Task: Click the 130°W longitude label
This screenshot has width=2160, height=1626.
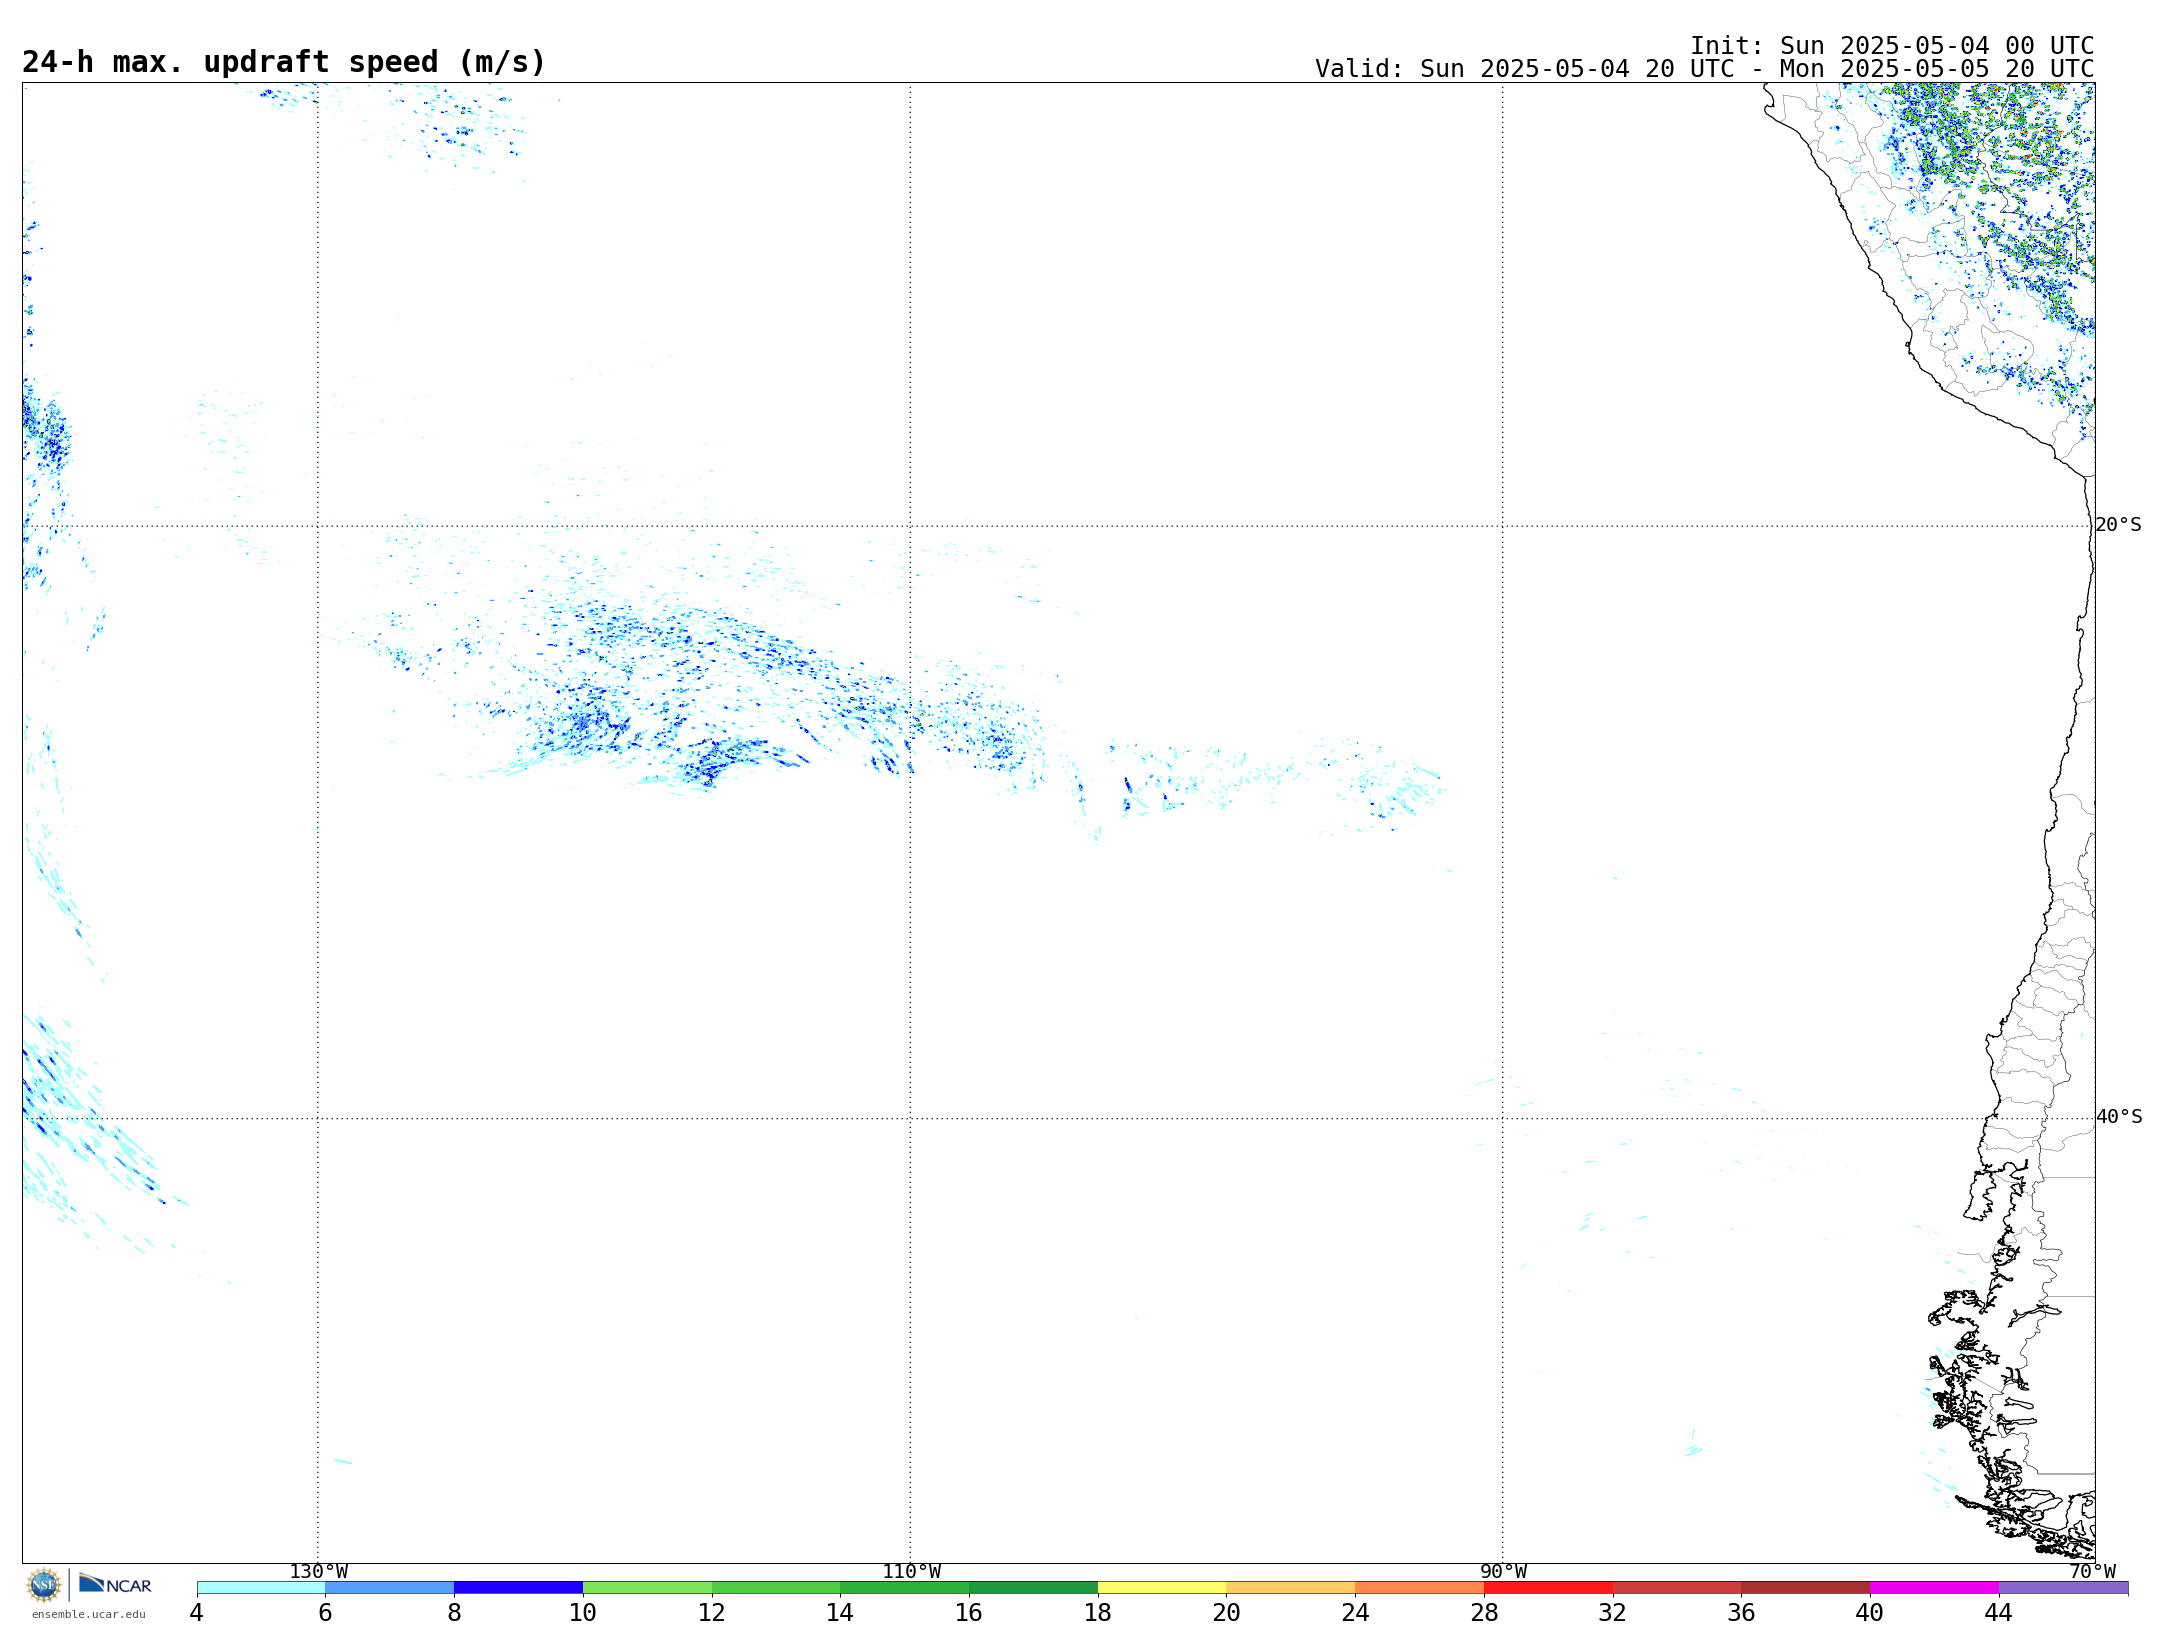Action: 319,1572
